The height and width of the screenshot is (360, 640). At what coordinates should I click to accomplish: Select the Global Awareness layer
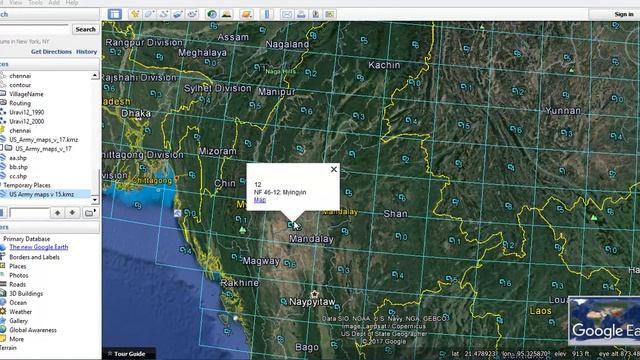[x=33, y=330]
